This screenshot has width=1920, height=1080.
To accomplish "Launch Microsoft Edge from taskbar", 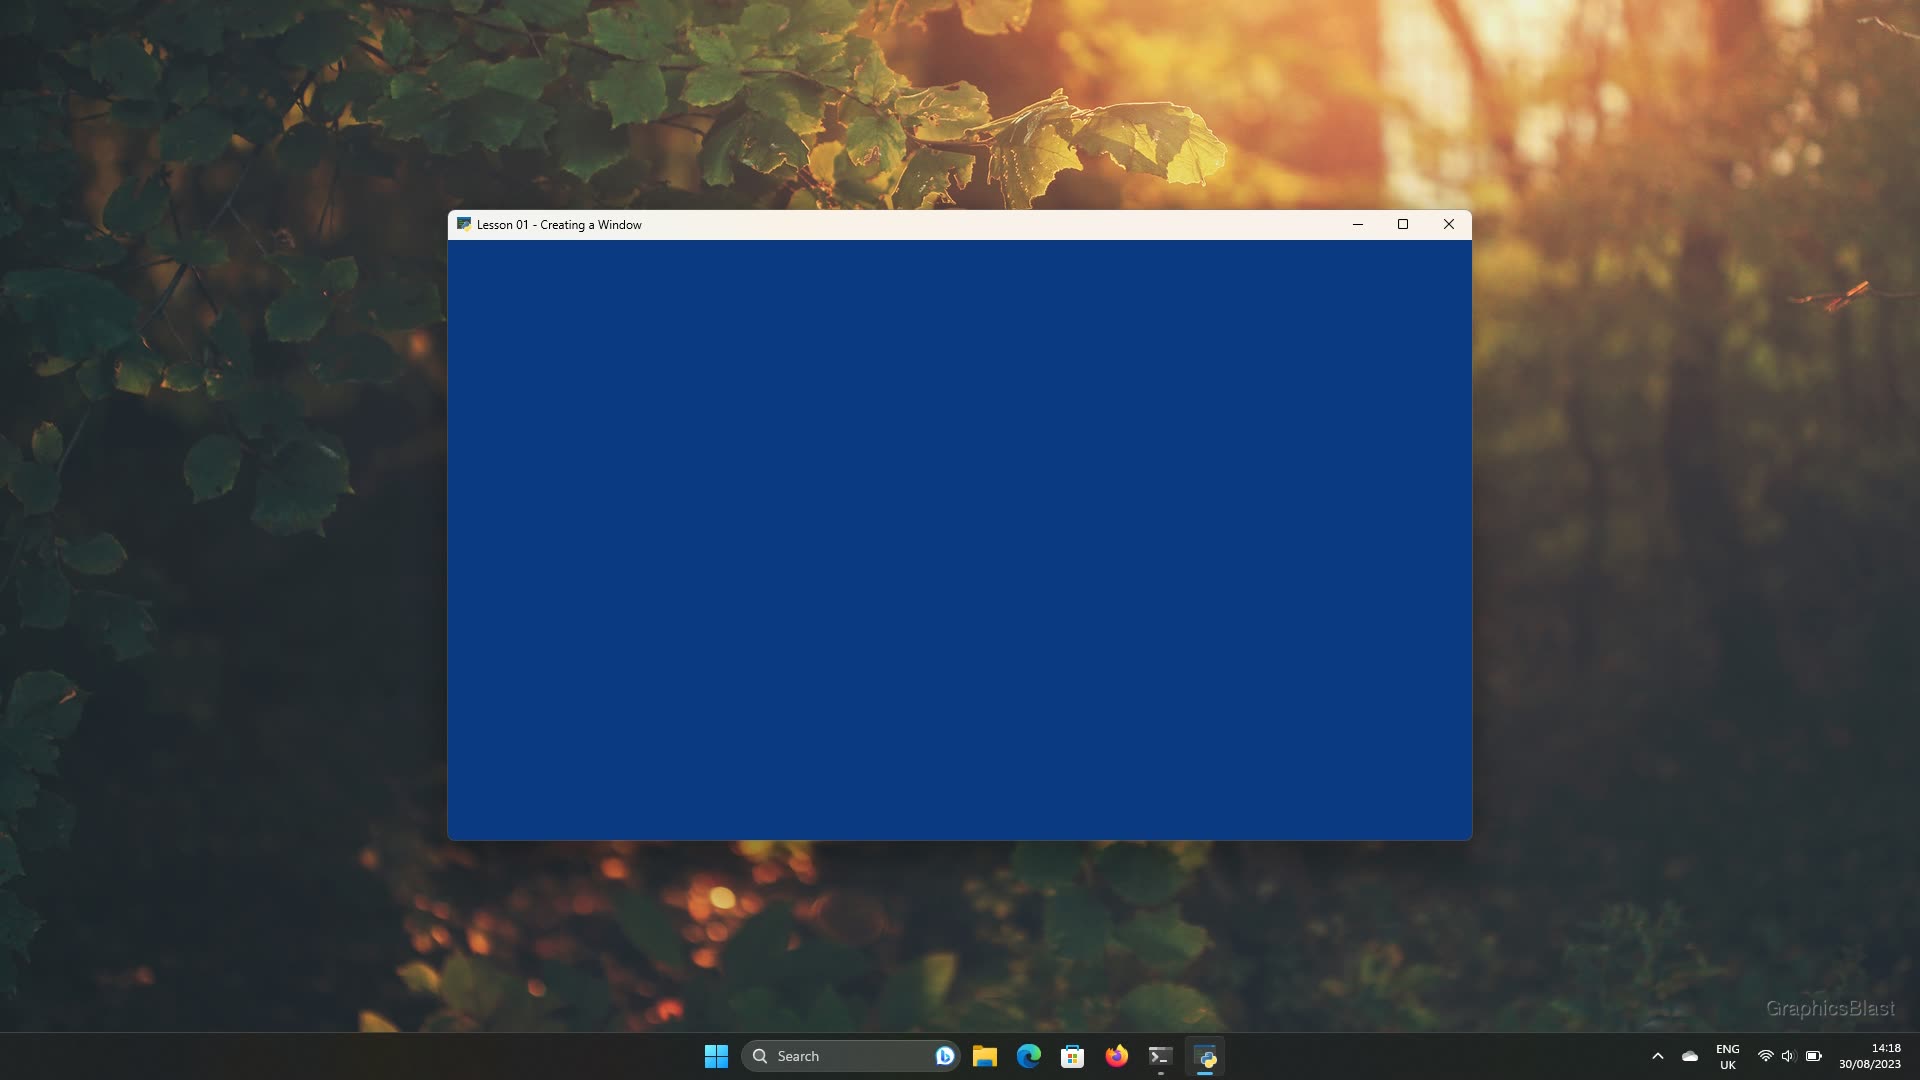I will 1029,1056.
